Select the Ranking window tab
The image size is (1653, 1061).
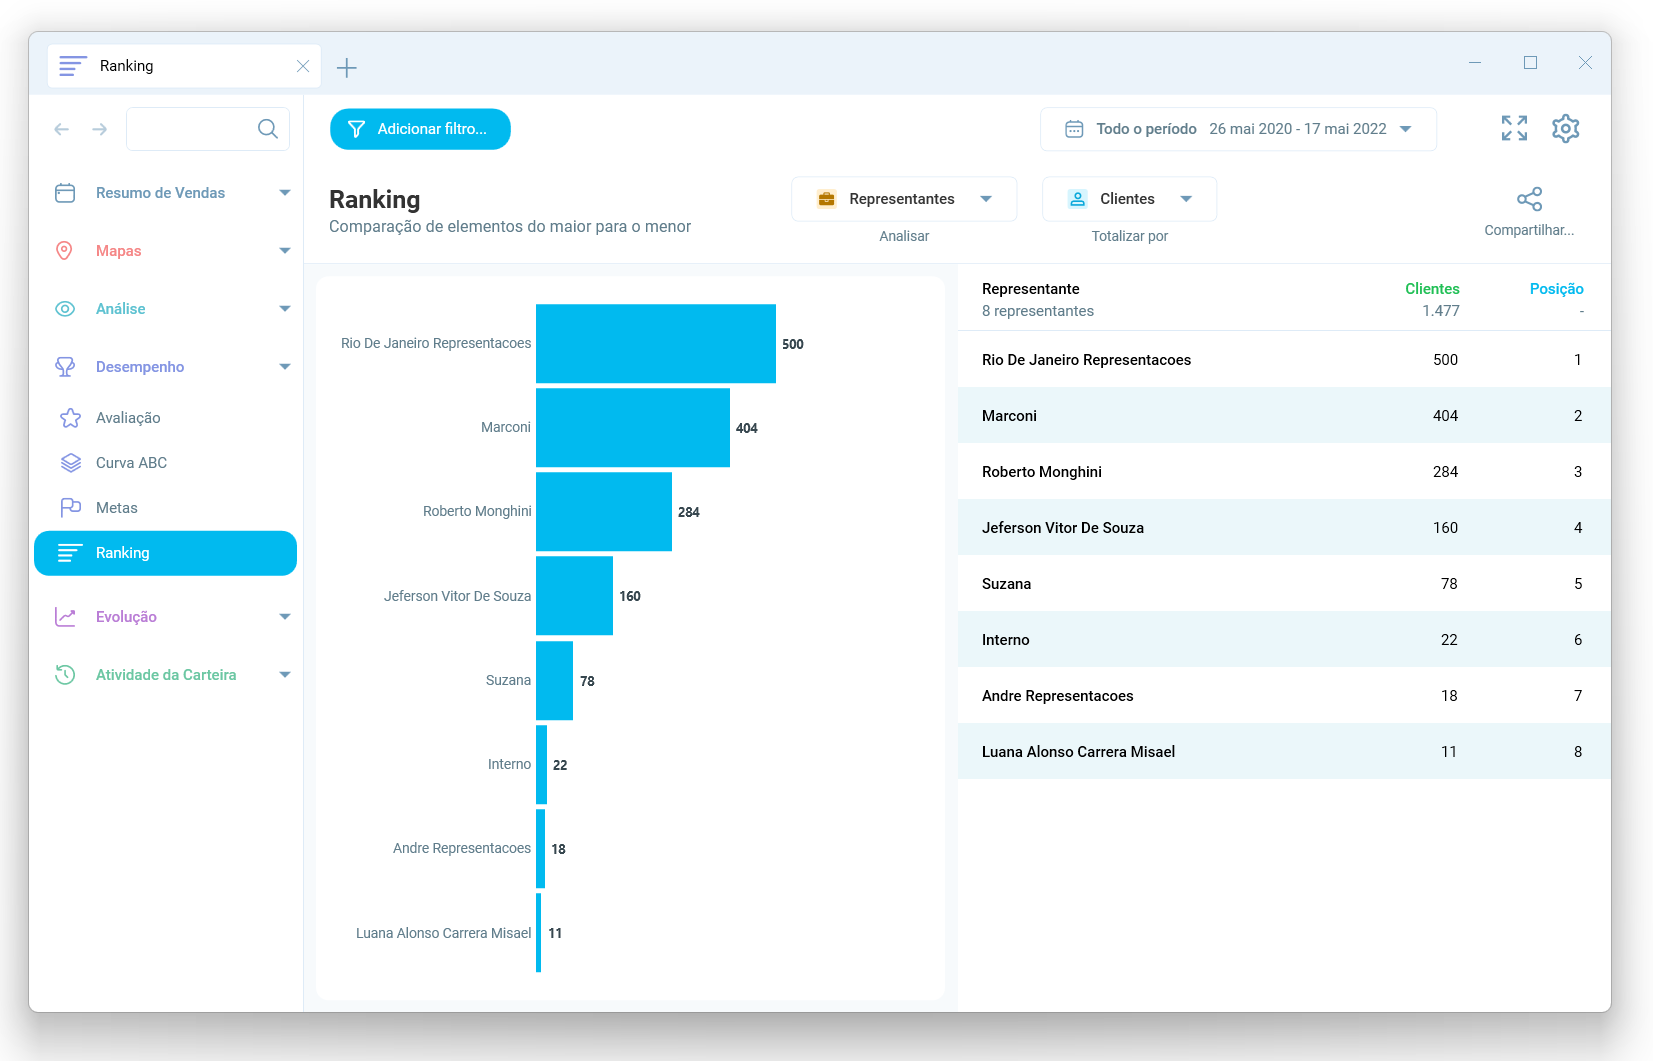pyautogui.click(x=184, y=66)
